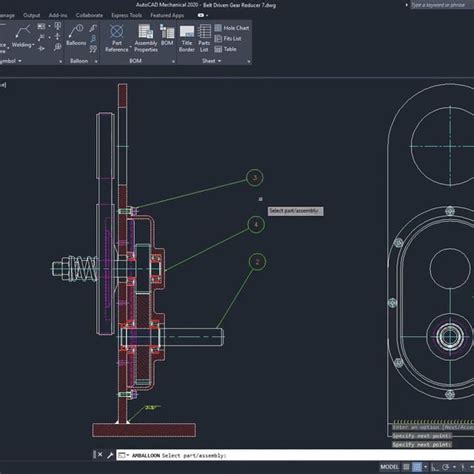
Task: Switch to the Express Tools tab
Action: point(126,15)
